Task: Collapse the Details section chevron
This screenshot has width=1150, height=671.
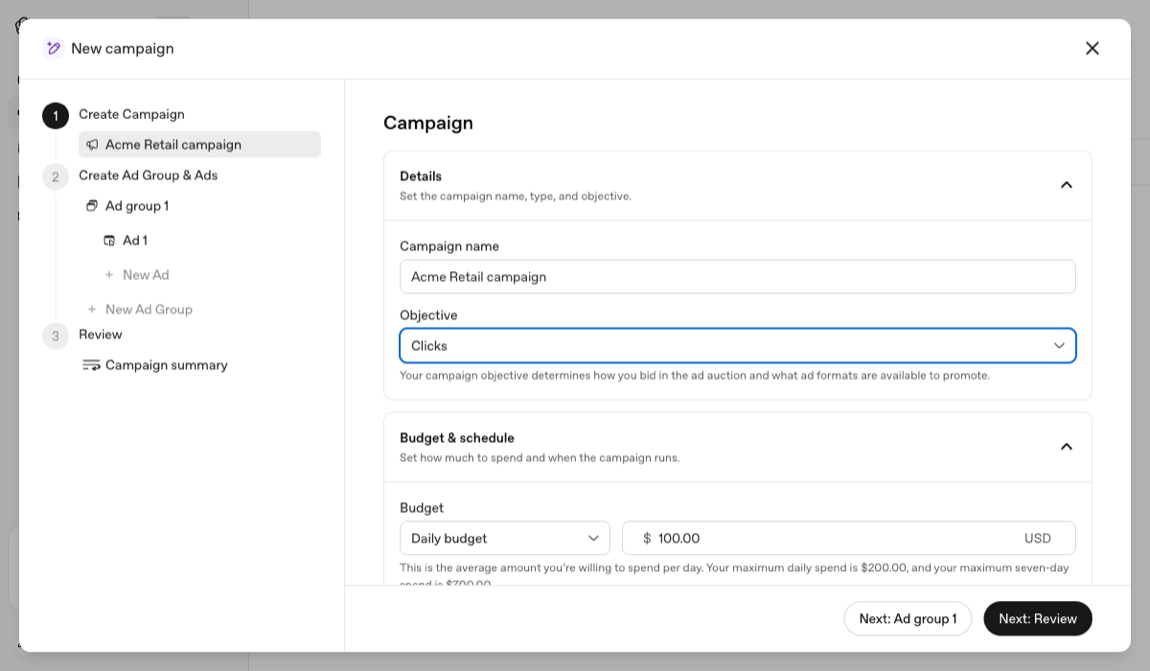Action: click(x=1066, y=185)
